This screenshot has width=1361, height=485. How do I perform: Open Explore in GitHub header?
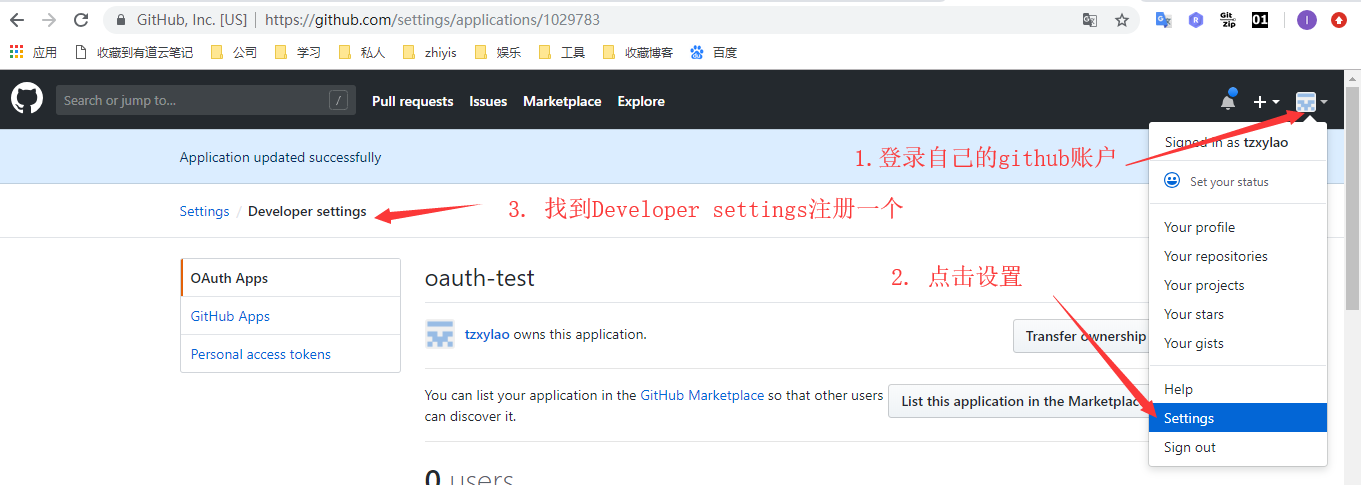coord(641,101)
